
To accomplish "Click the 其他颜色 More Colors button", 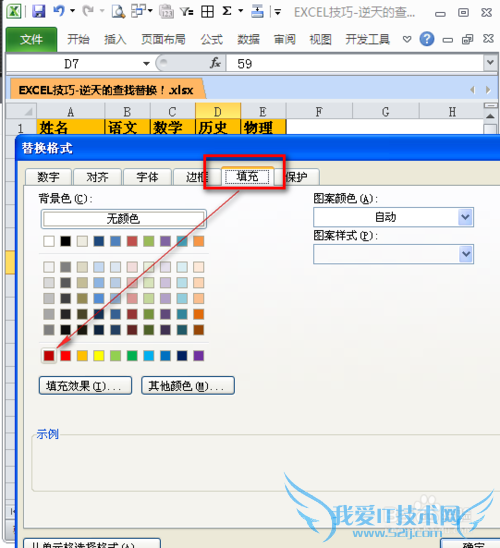I will click(x=188, y=385).
